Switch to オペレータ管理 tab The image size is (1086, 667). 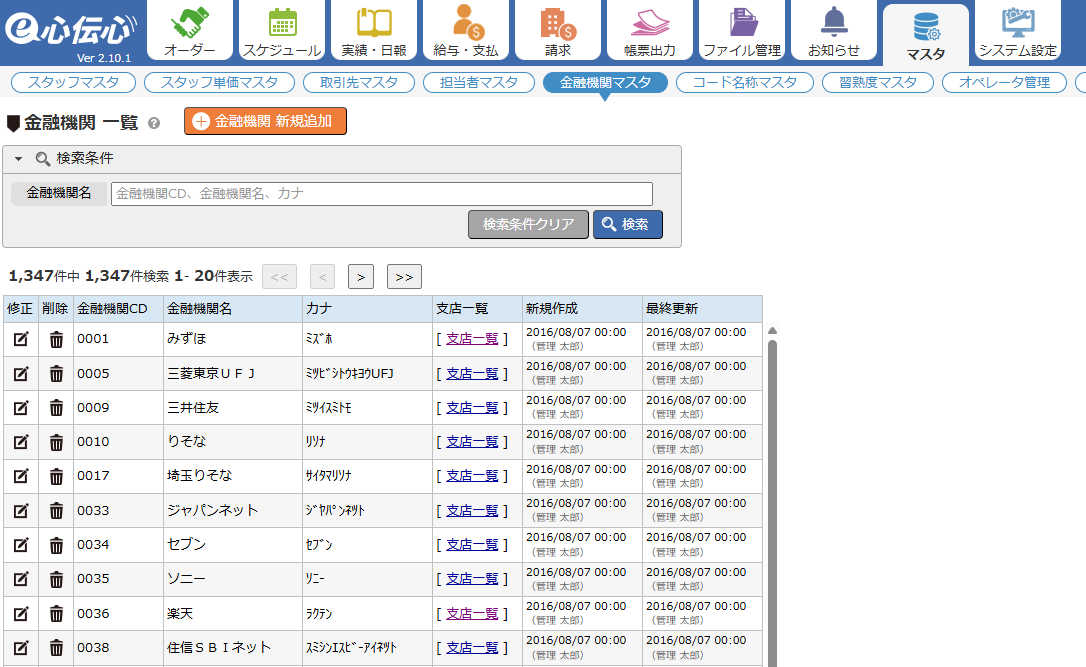pos(1004,82)
